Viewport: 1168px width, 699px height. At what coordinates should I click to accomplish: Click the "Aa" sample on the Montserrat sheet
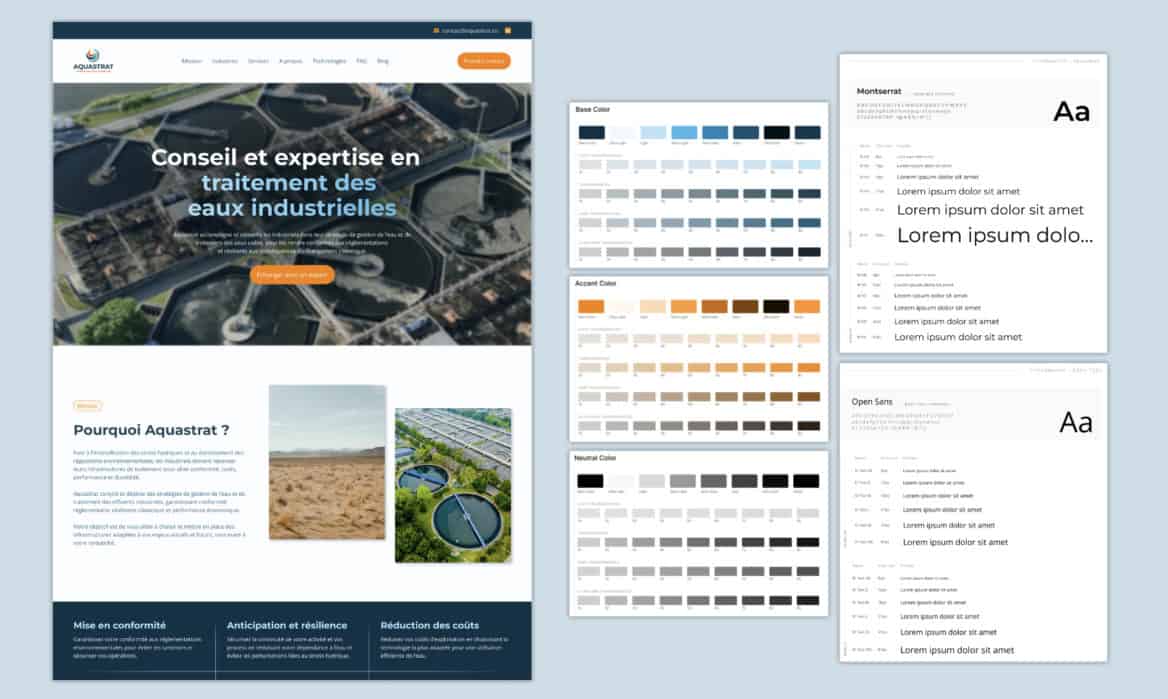tap(1071, 112)
